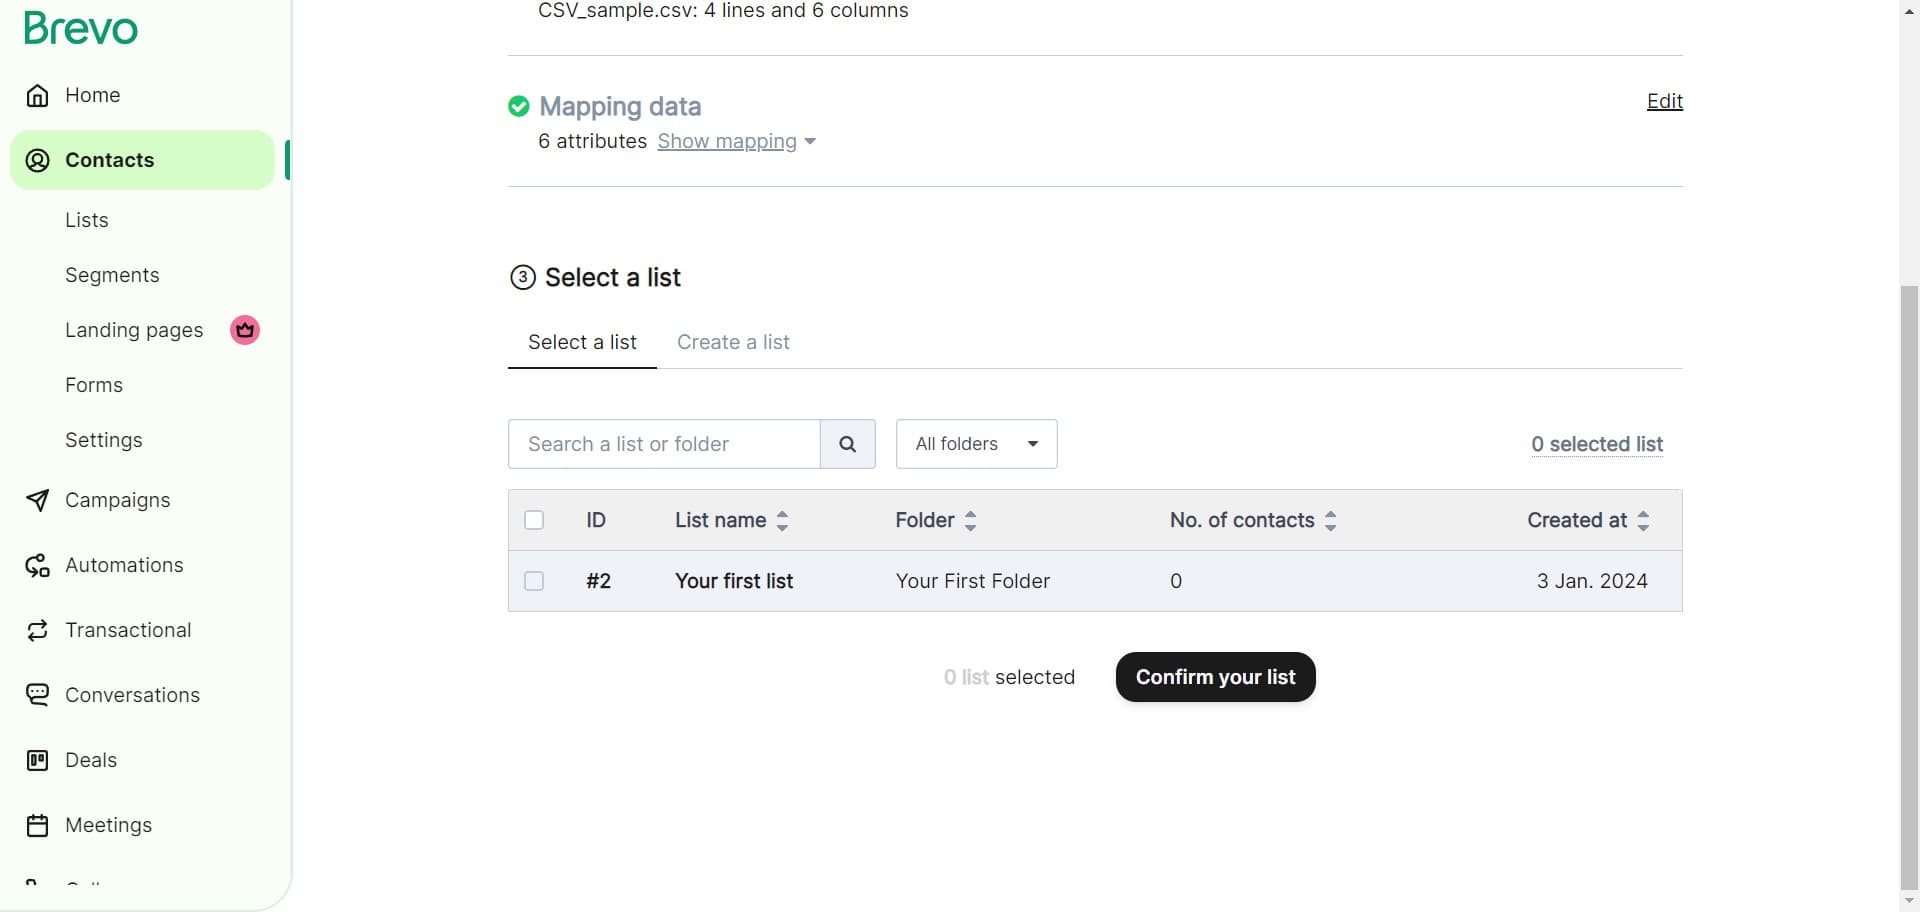Image resolution: width=1920 pixels, height=912 pixels.
Task: Open Deals using the briefcase icon
Action: click(38, 759)
